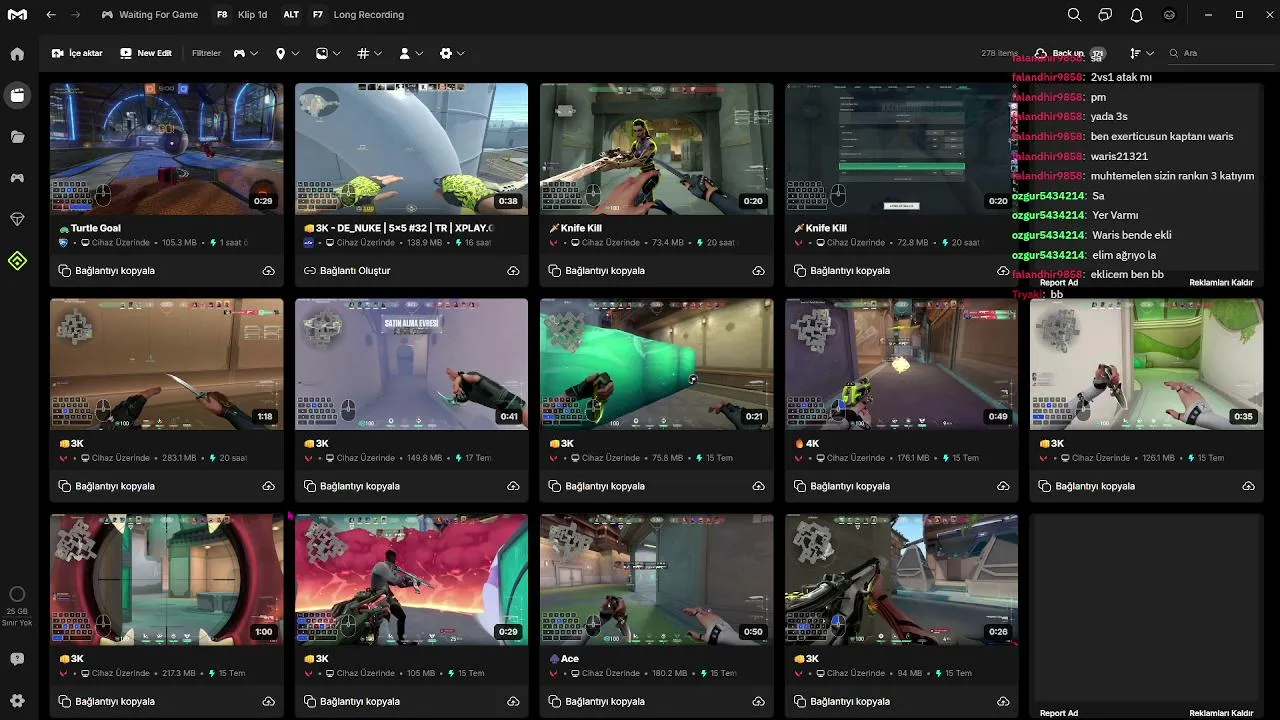Image resolution: width=1280 pixels, height=720 pixels.
Task: Click the green diamond icon in the sidebar
Action: coord(17,261)
